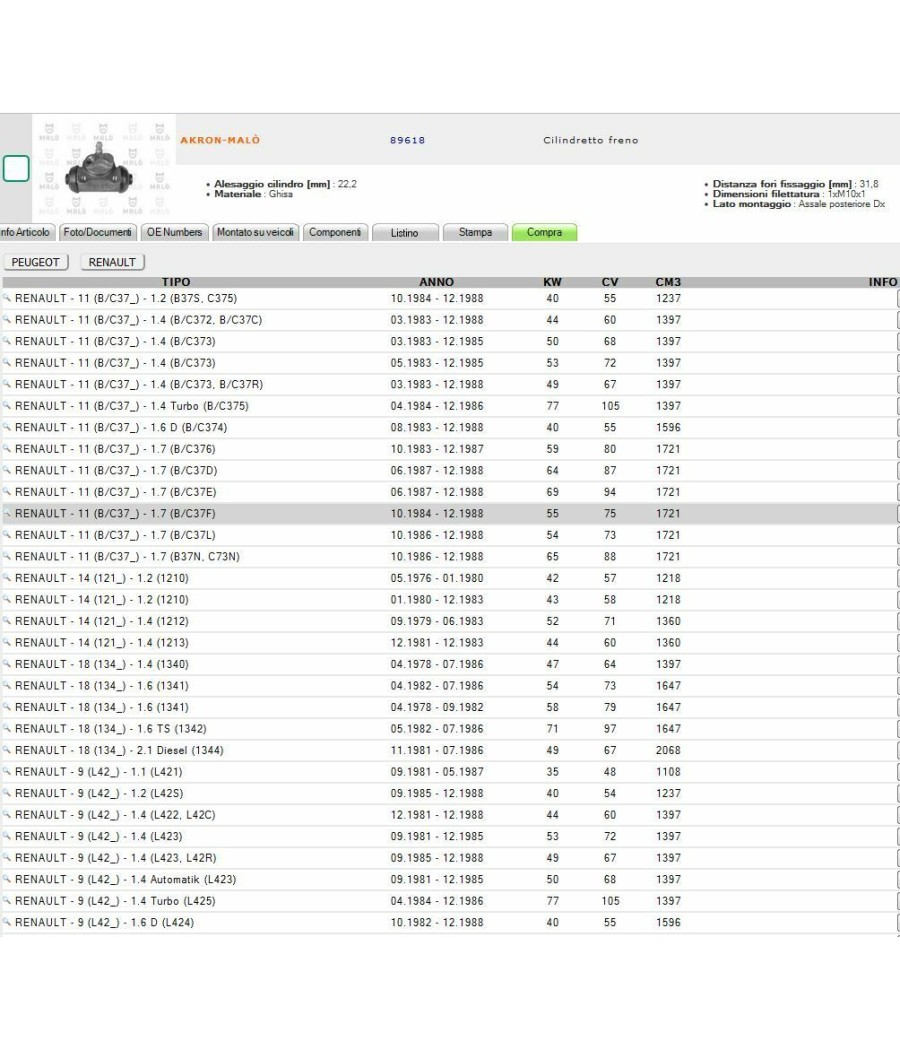Click the AKRON-MALÒ brand name

pyautogui.click(x=220, y=140)
